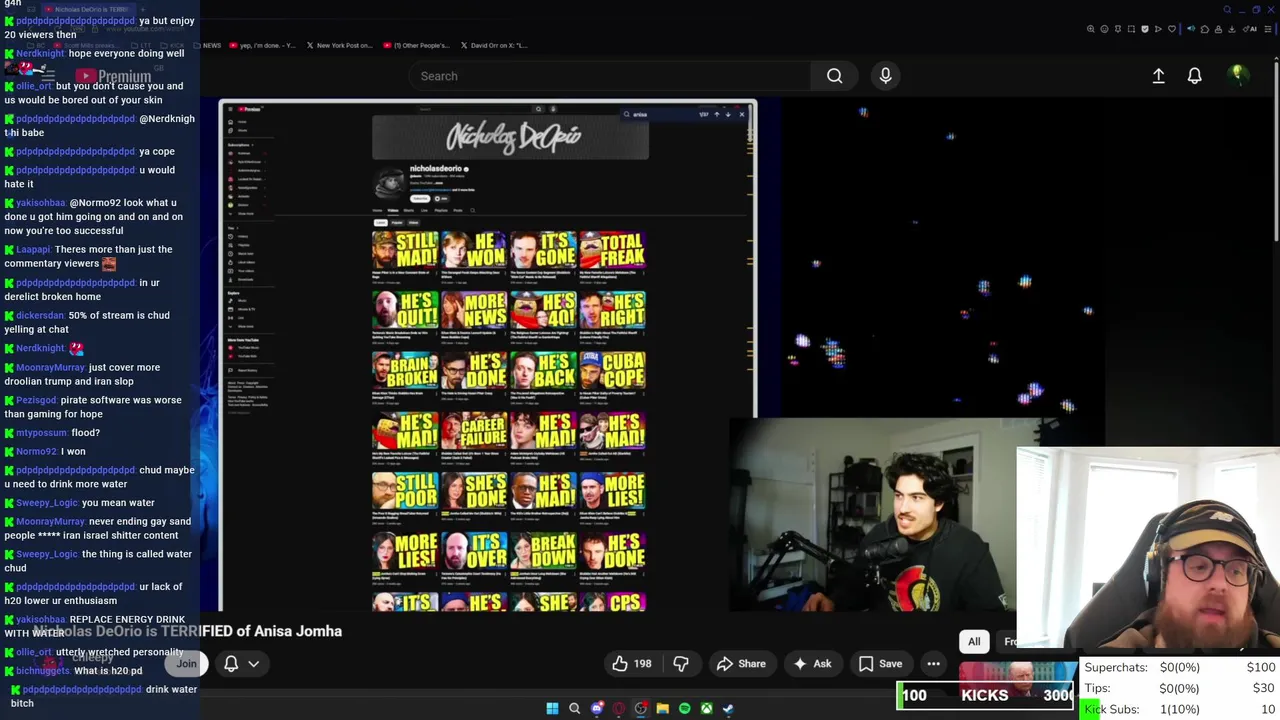
Task: Open the BREAK DOWN video thumbnail
Action: 543,551
